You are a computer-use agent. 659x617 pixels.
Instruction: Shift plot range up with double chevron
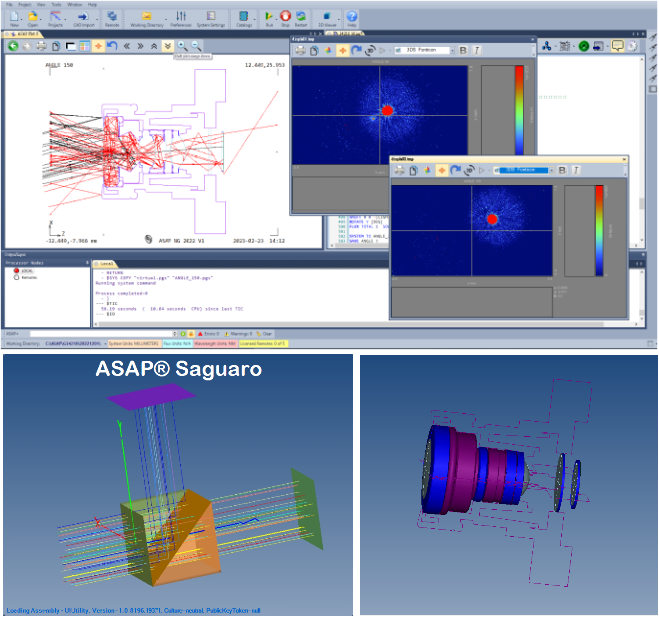(154, 46)
